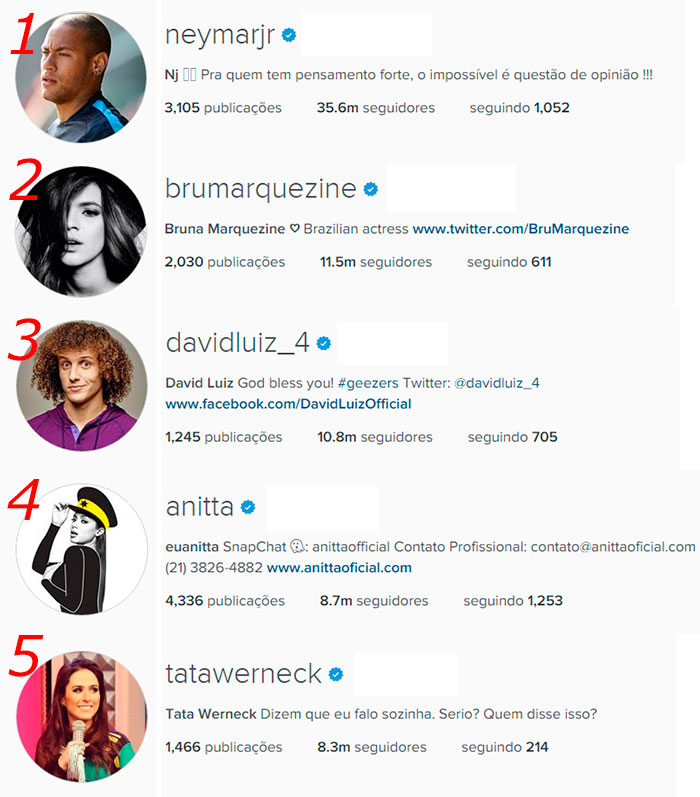Open the www.twitter.com/BruMarquezine link
This screenshot has height=797, width=700.
(521, 229)
